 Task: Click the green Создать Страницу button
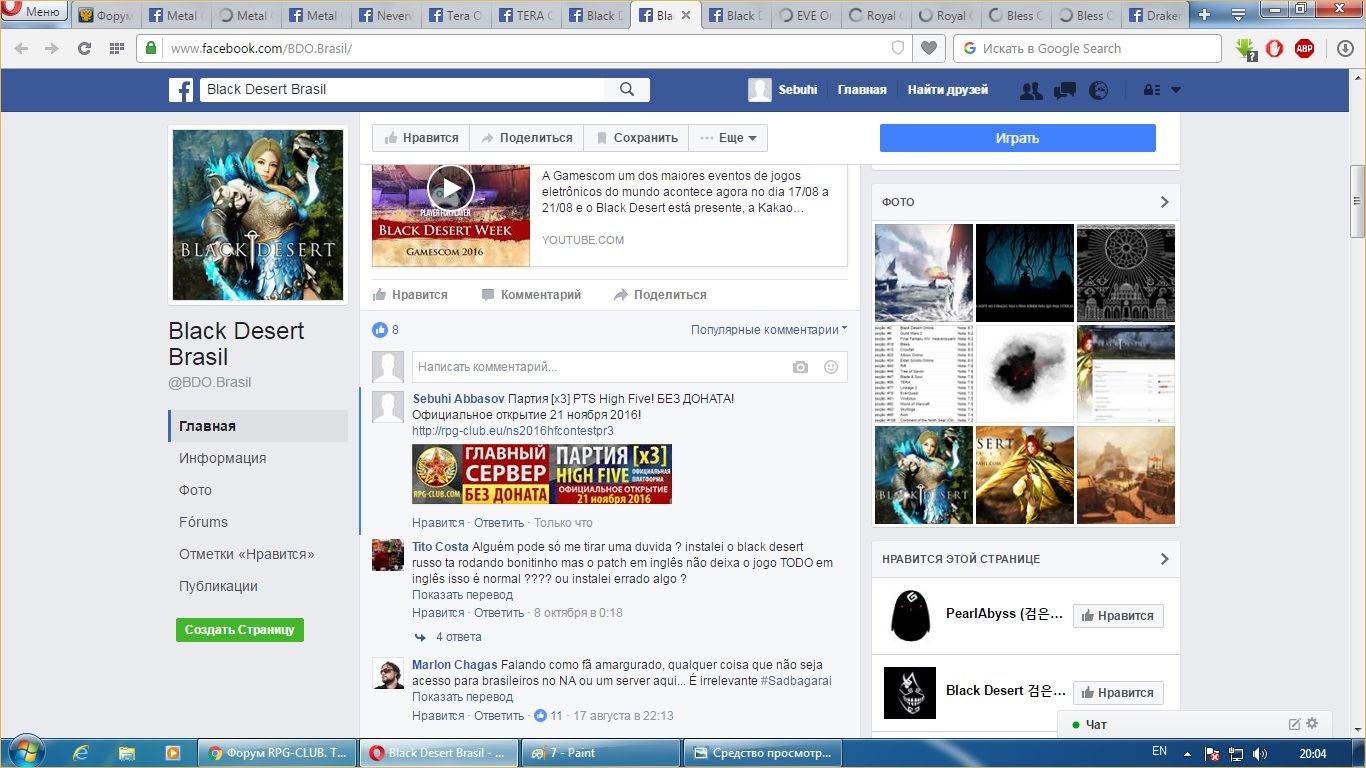point(239,630)
